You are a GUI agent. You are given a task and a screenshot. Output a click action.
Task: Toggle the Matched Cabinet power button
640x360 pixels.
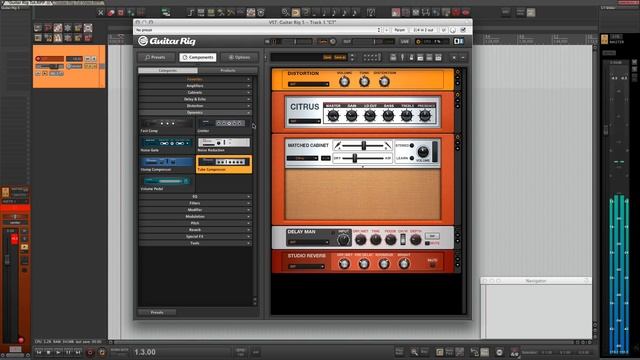pos(458,137)
